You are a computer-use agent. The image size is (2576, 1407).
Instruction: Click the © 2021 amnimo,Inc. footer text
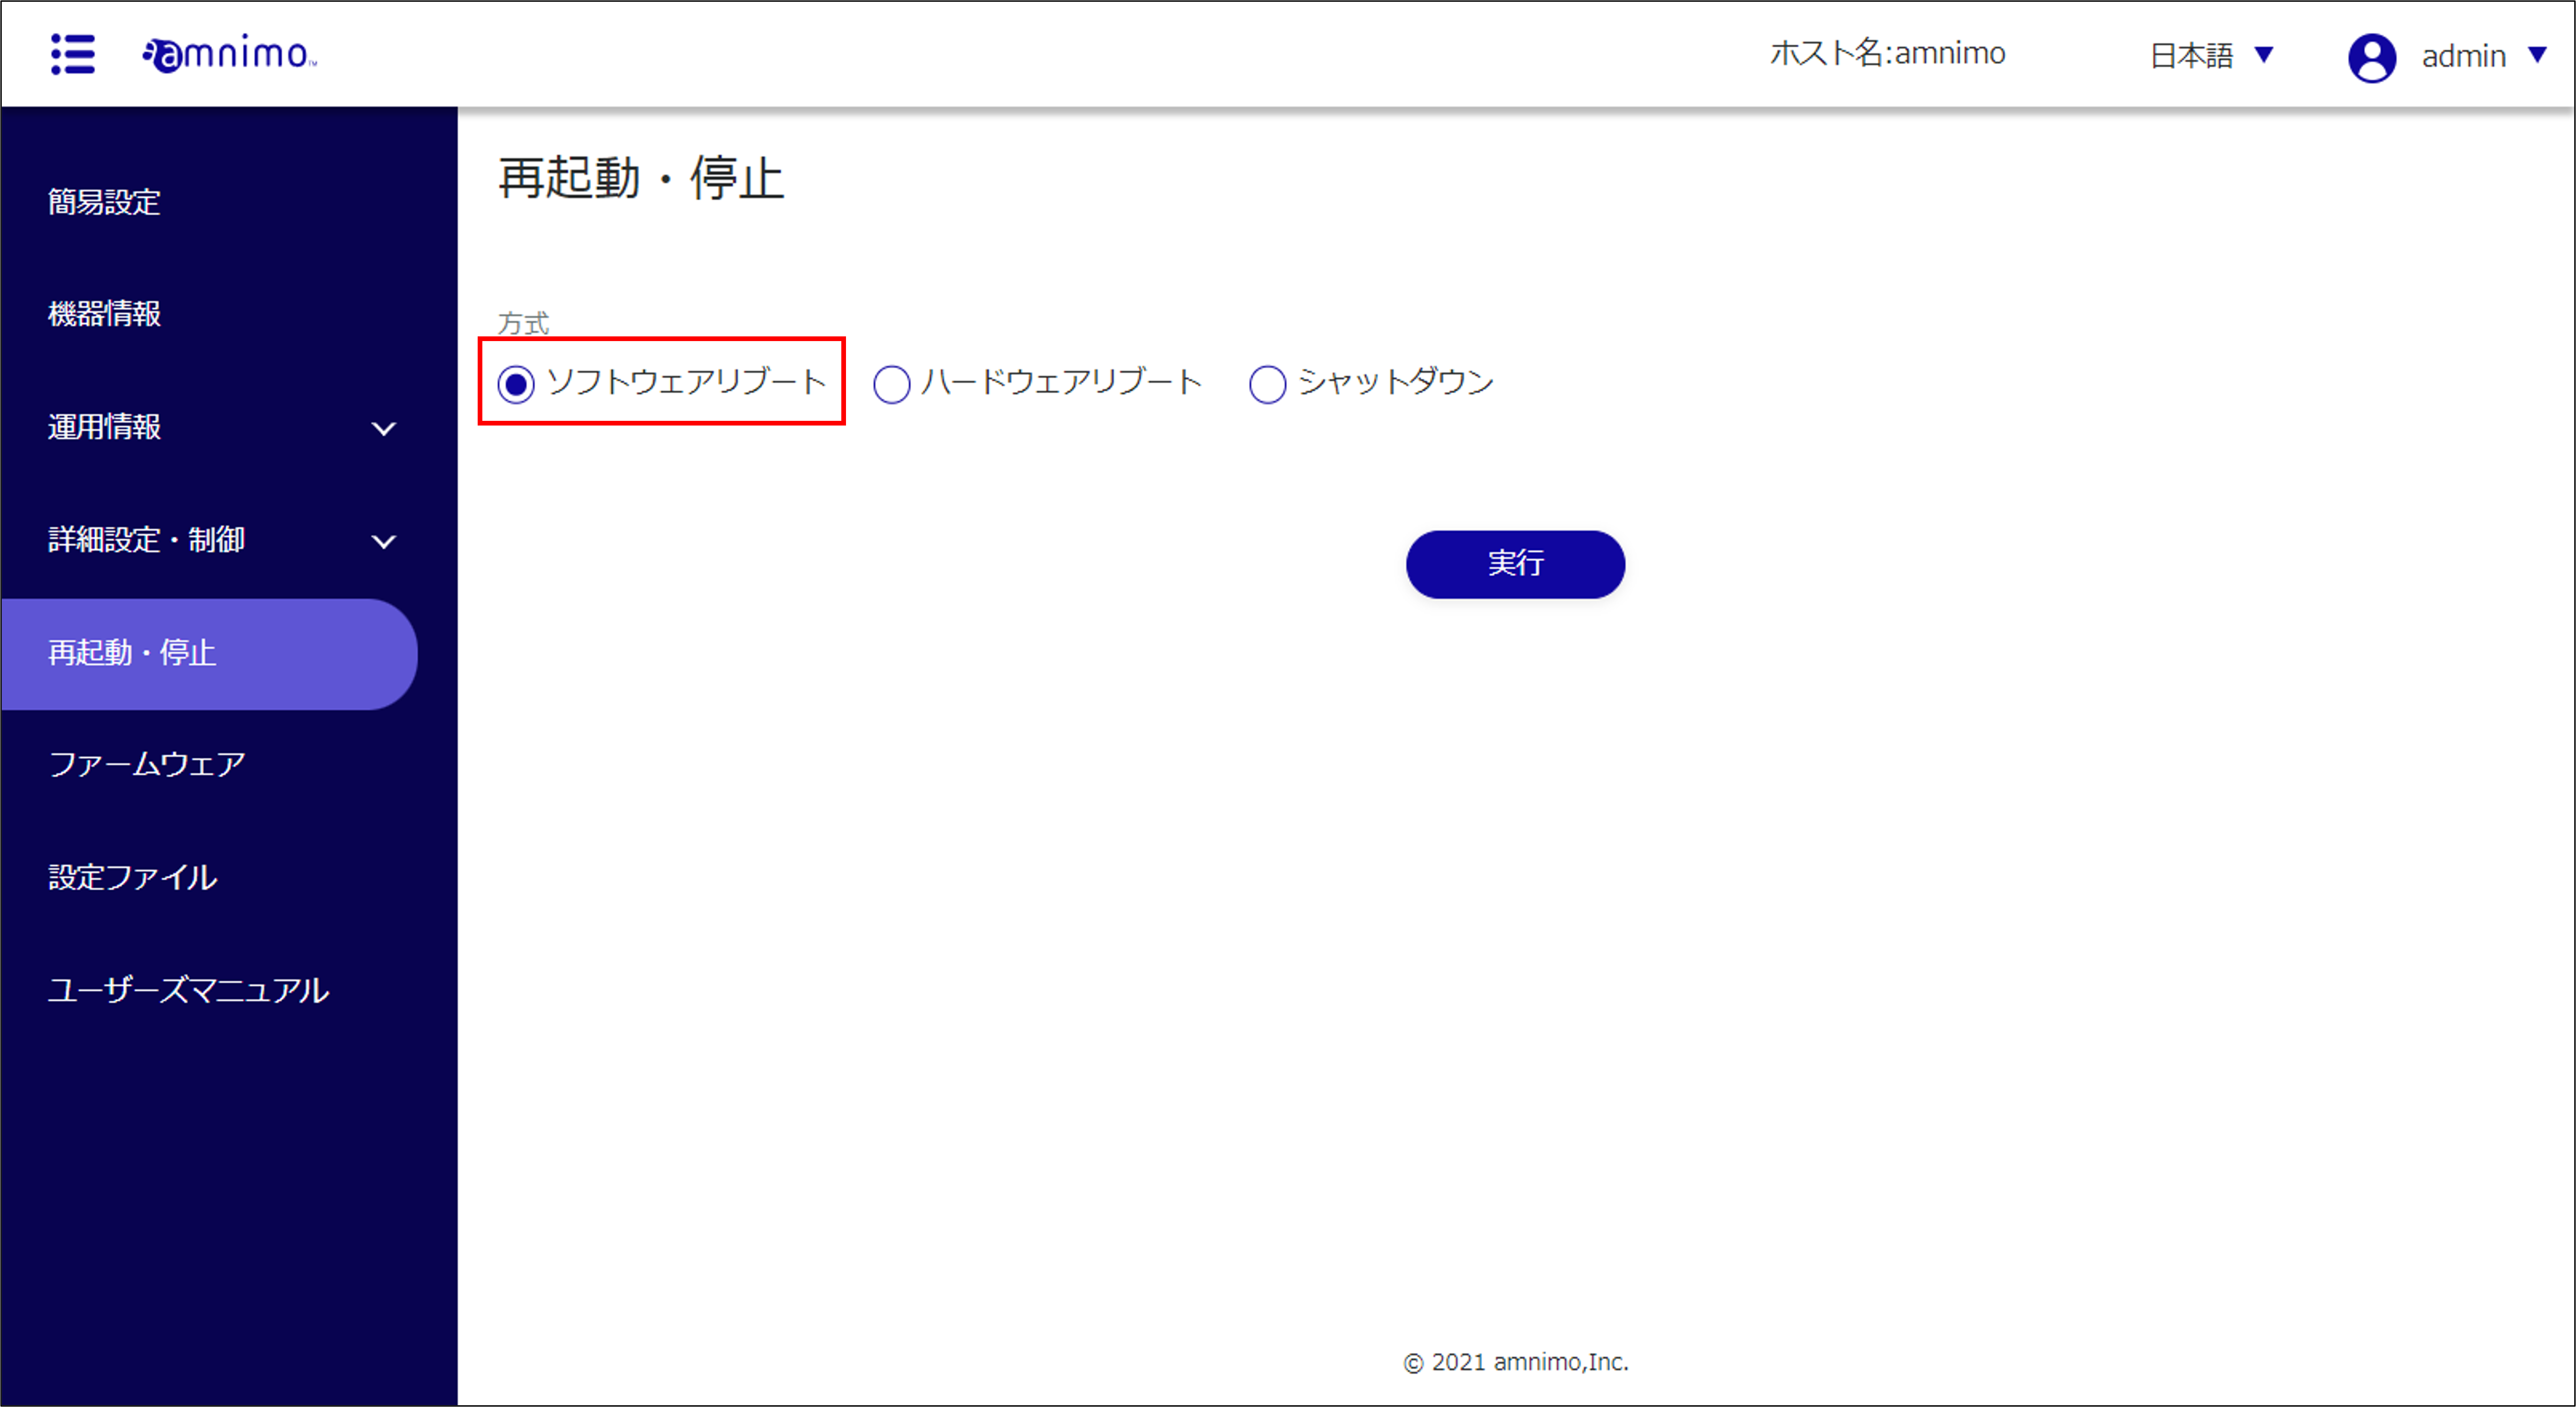[1516, 1362]
